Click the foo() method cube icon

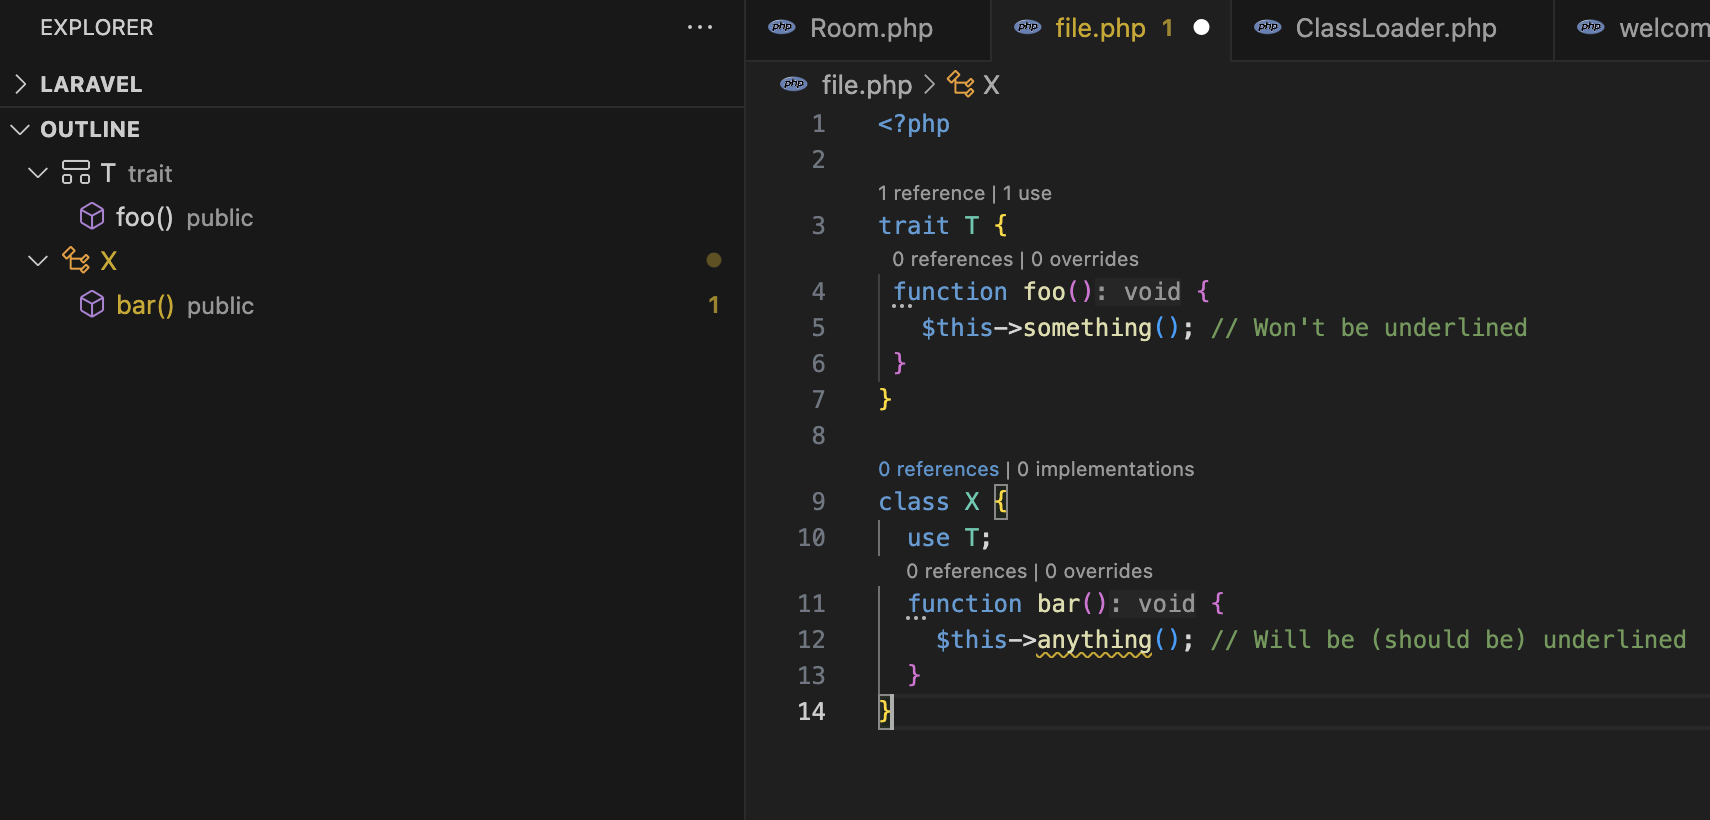92,217
